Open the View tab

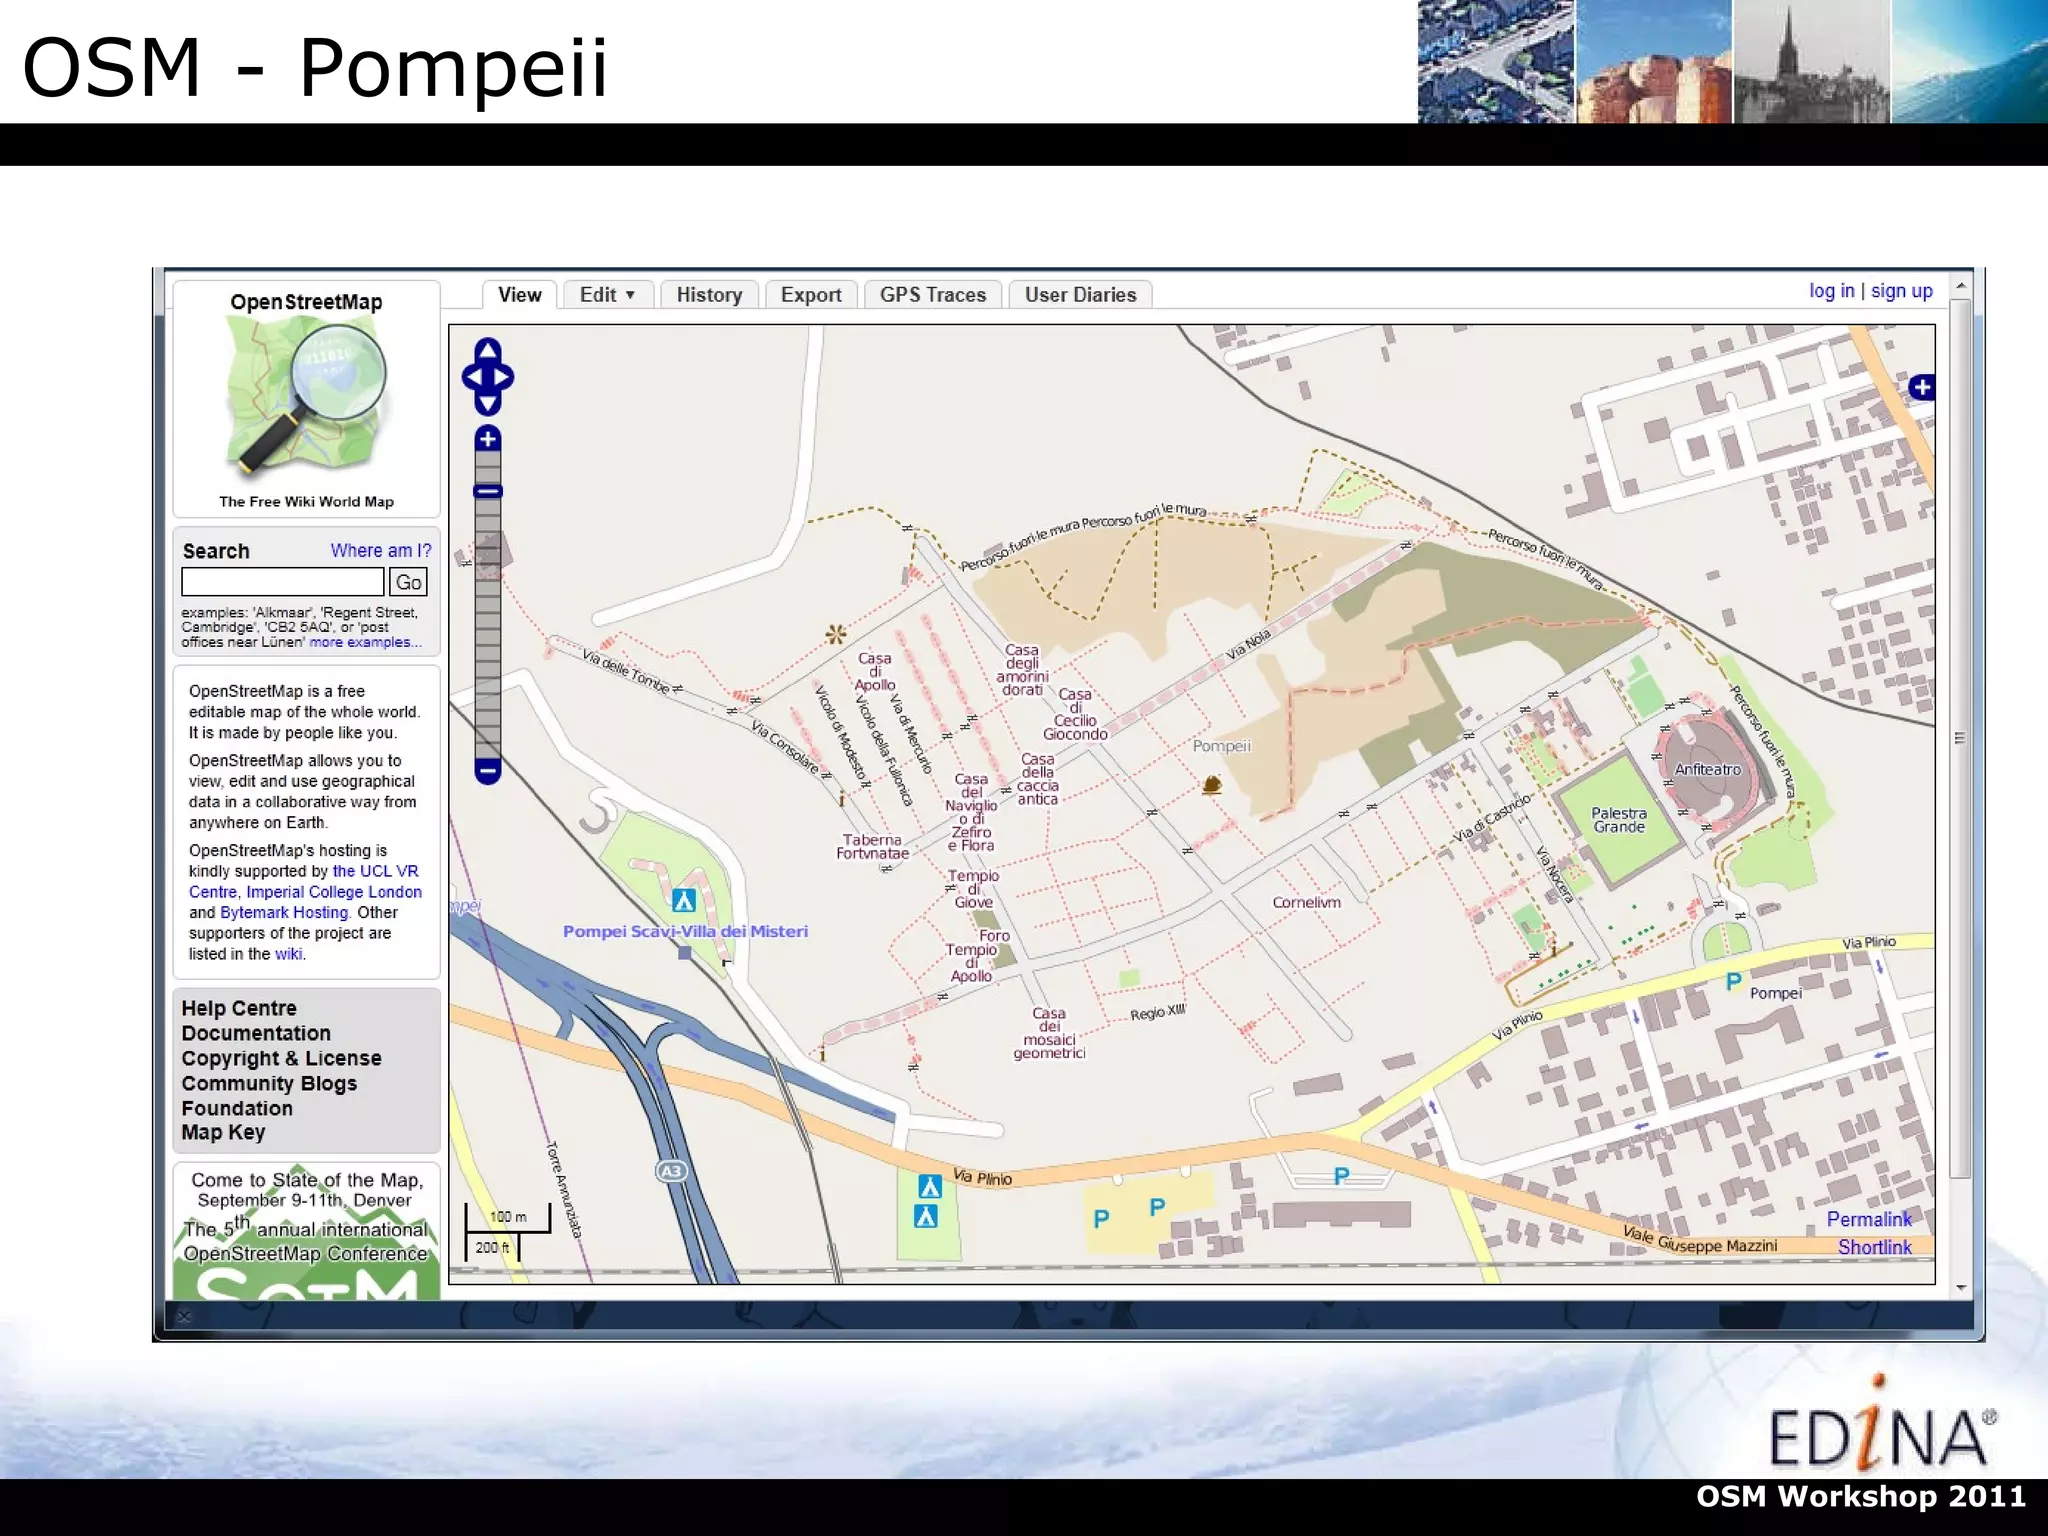pyautogui.click(x=519, y=295)
